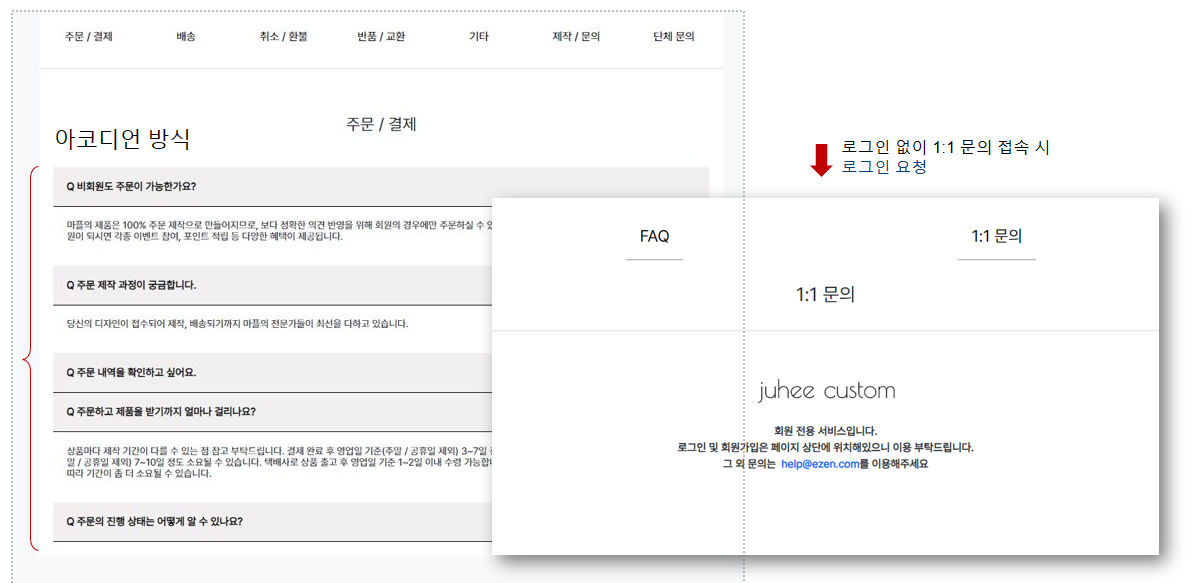Image resolution: width=1194 pixels, height=583 pixels.
Task: Open the 제작/문의 tab
Action: point(576,37)
